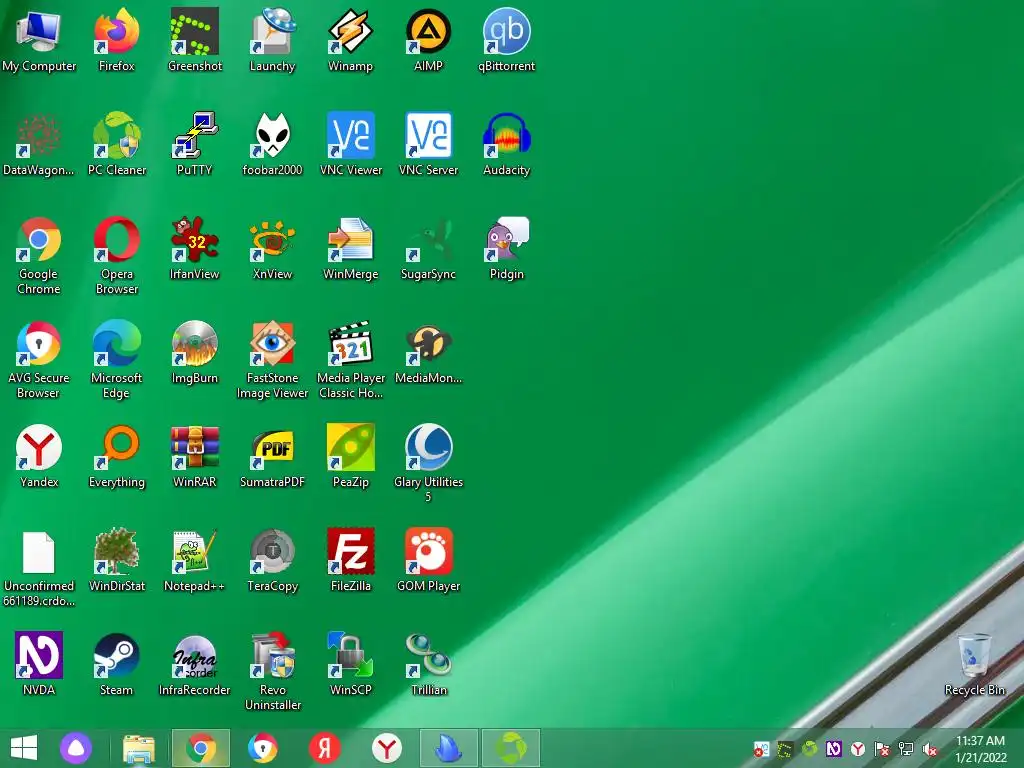
Task: Open Yandex Browser Y icon in the taskbar
Action: pos(387,748)
